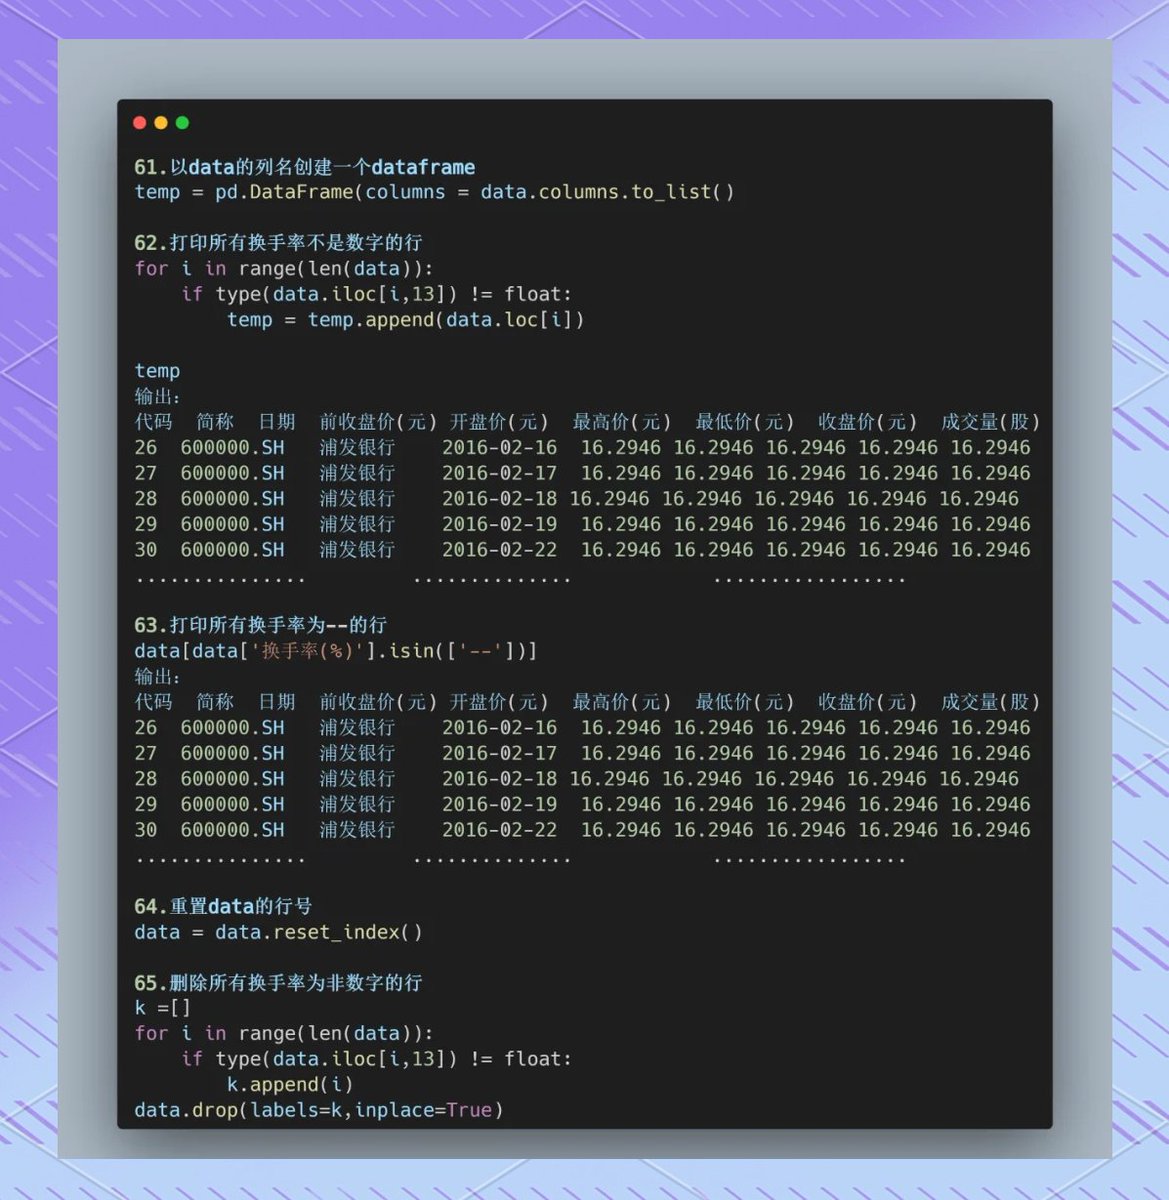The height and width of the screenshot is (1200, 1169).
Task: Click "2016-02-18" date in section 63 output
Action: tap(500, 778)
